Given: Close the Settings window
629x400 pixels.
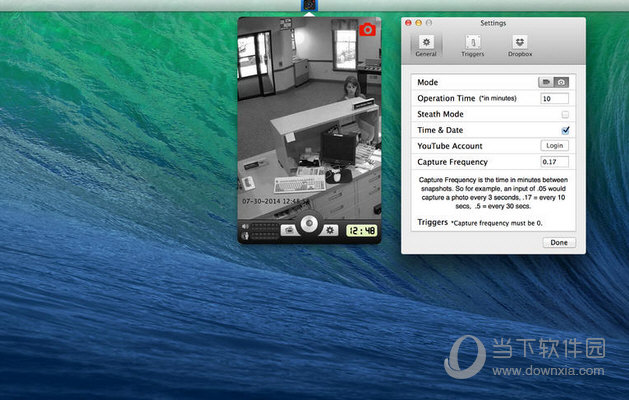Looking at the screenshot, I should coord(408,23).
